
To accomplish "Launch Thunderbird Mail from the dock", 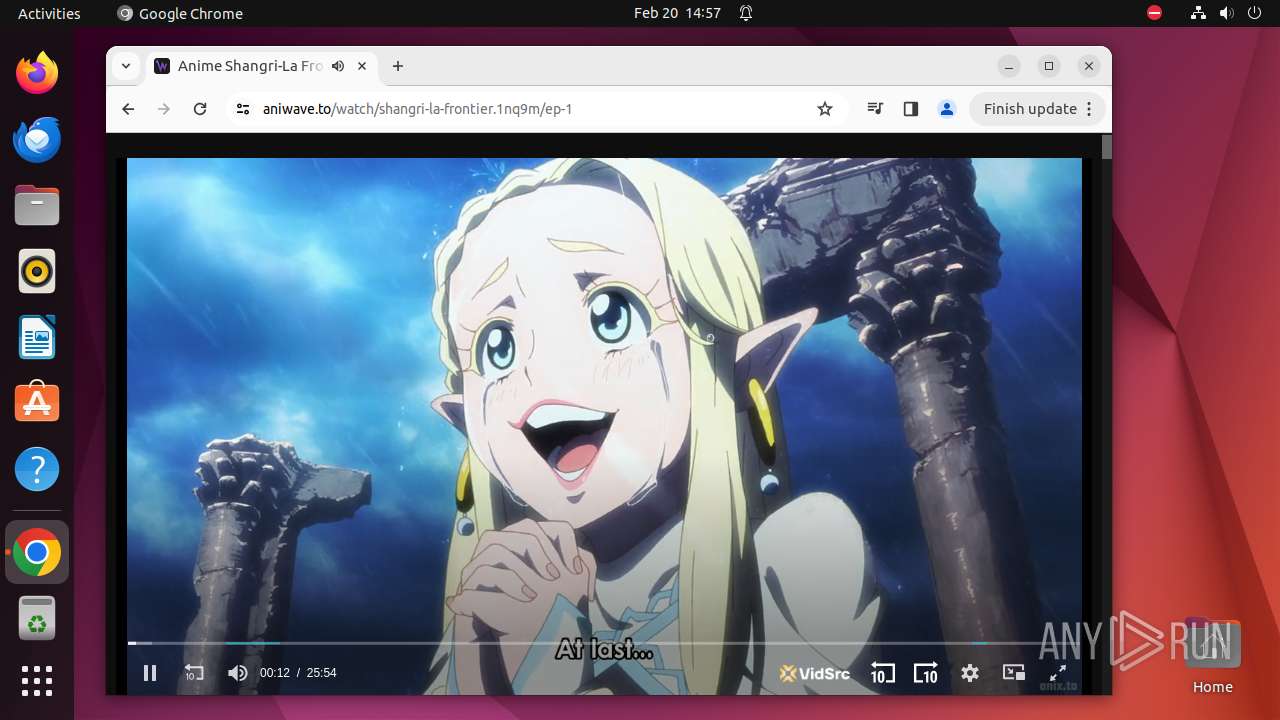I will tap(37, 139).
